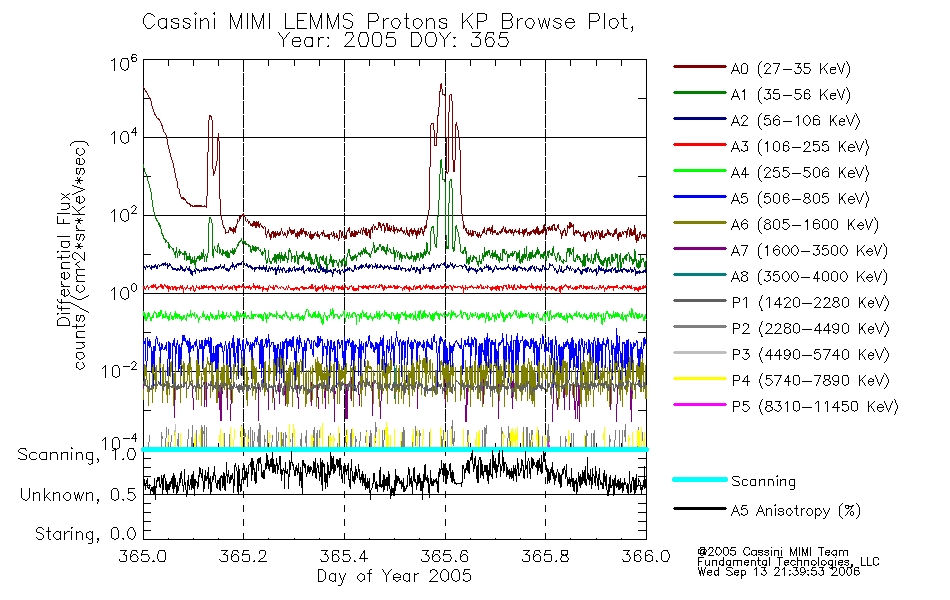The width and height of the screenshot is (950, 600).
Task: Click the blue A5 legend line
Action: coord(700,197)
